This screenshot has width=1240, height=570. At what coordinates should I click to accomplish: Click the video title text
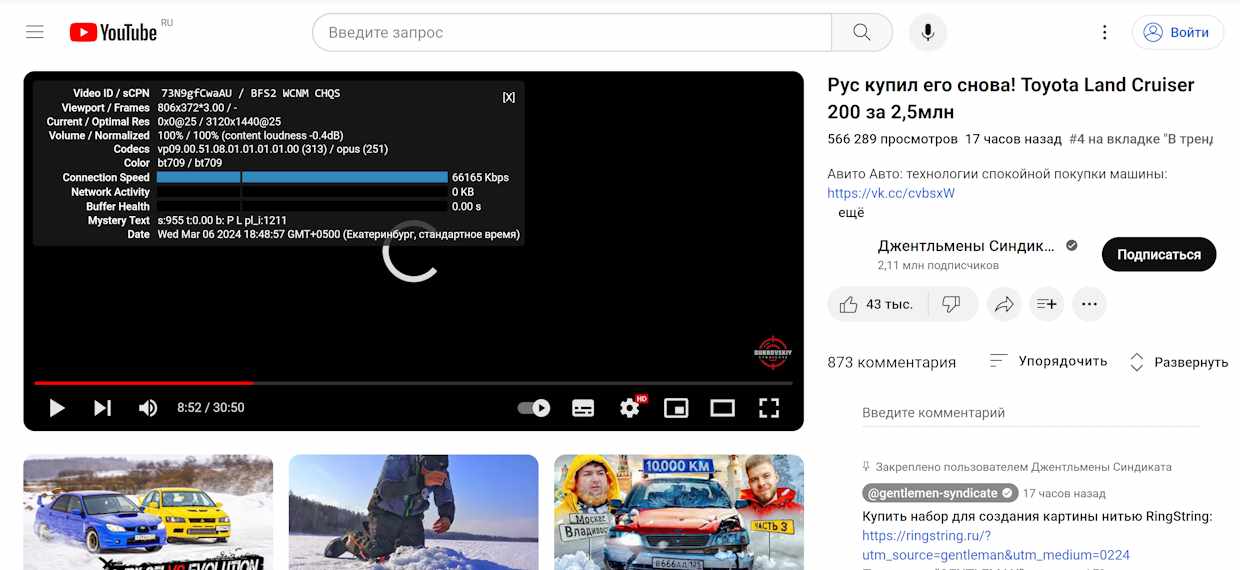(1011, 98)
